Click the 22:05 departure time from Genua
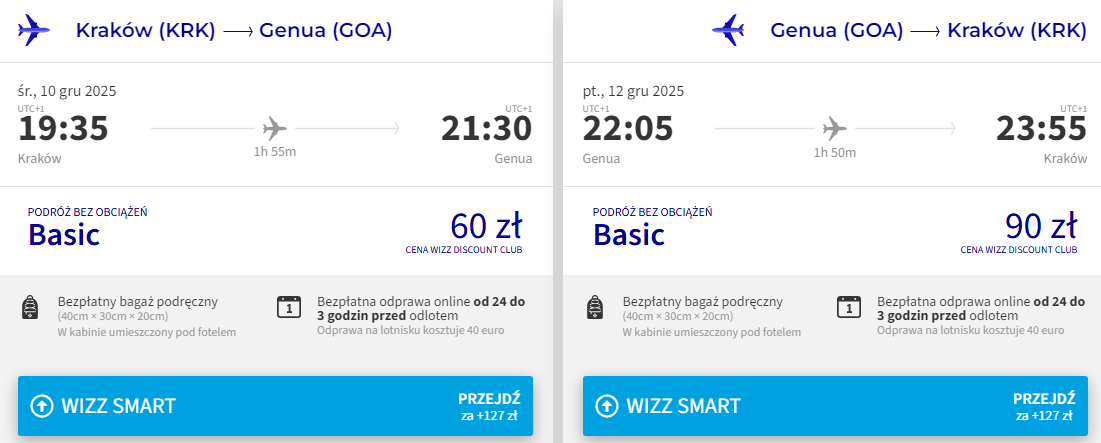 click(x=628, y=129)
